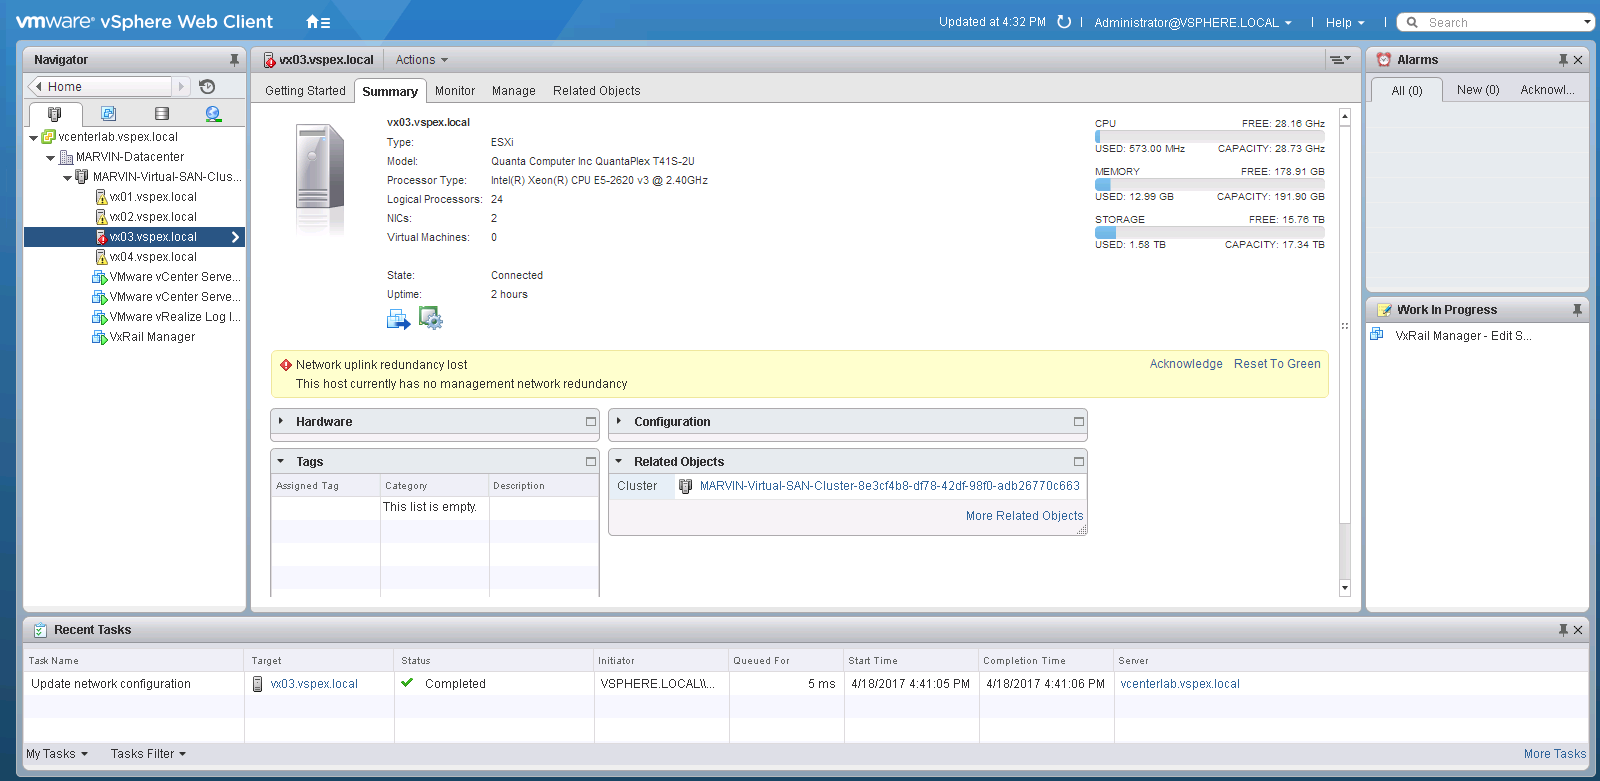This screenshot has height=781, width=1600.
Task: Expand the Hardware section
Action: [x=281, y=422]
